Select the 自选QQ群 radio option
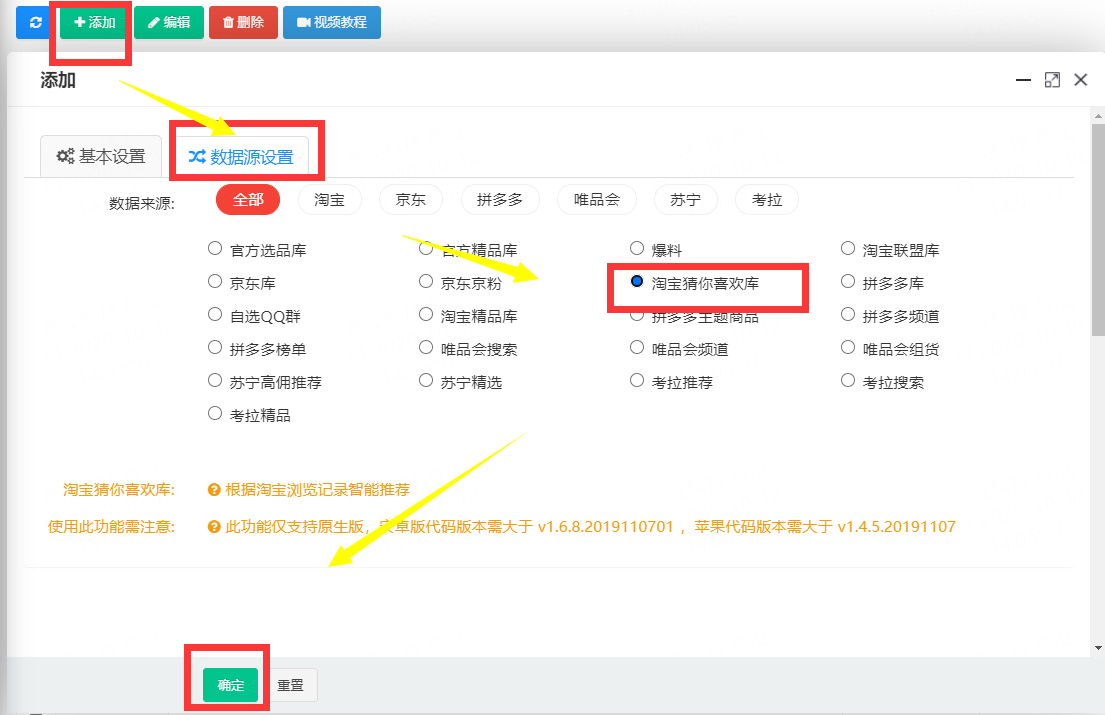 click(x=215, y=315)
